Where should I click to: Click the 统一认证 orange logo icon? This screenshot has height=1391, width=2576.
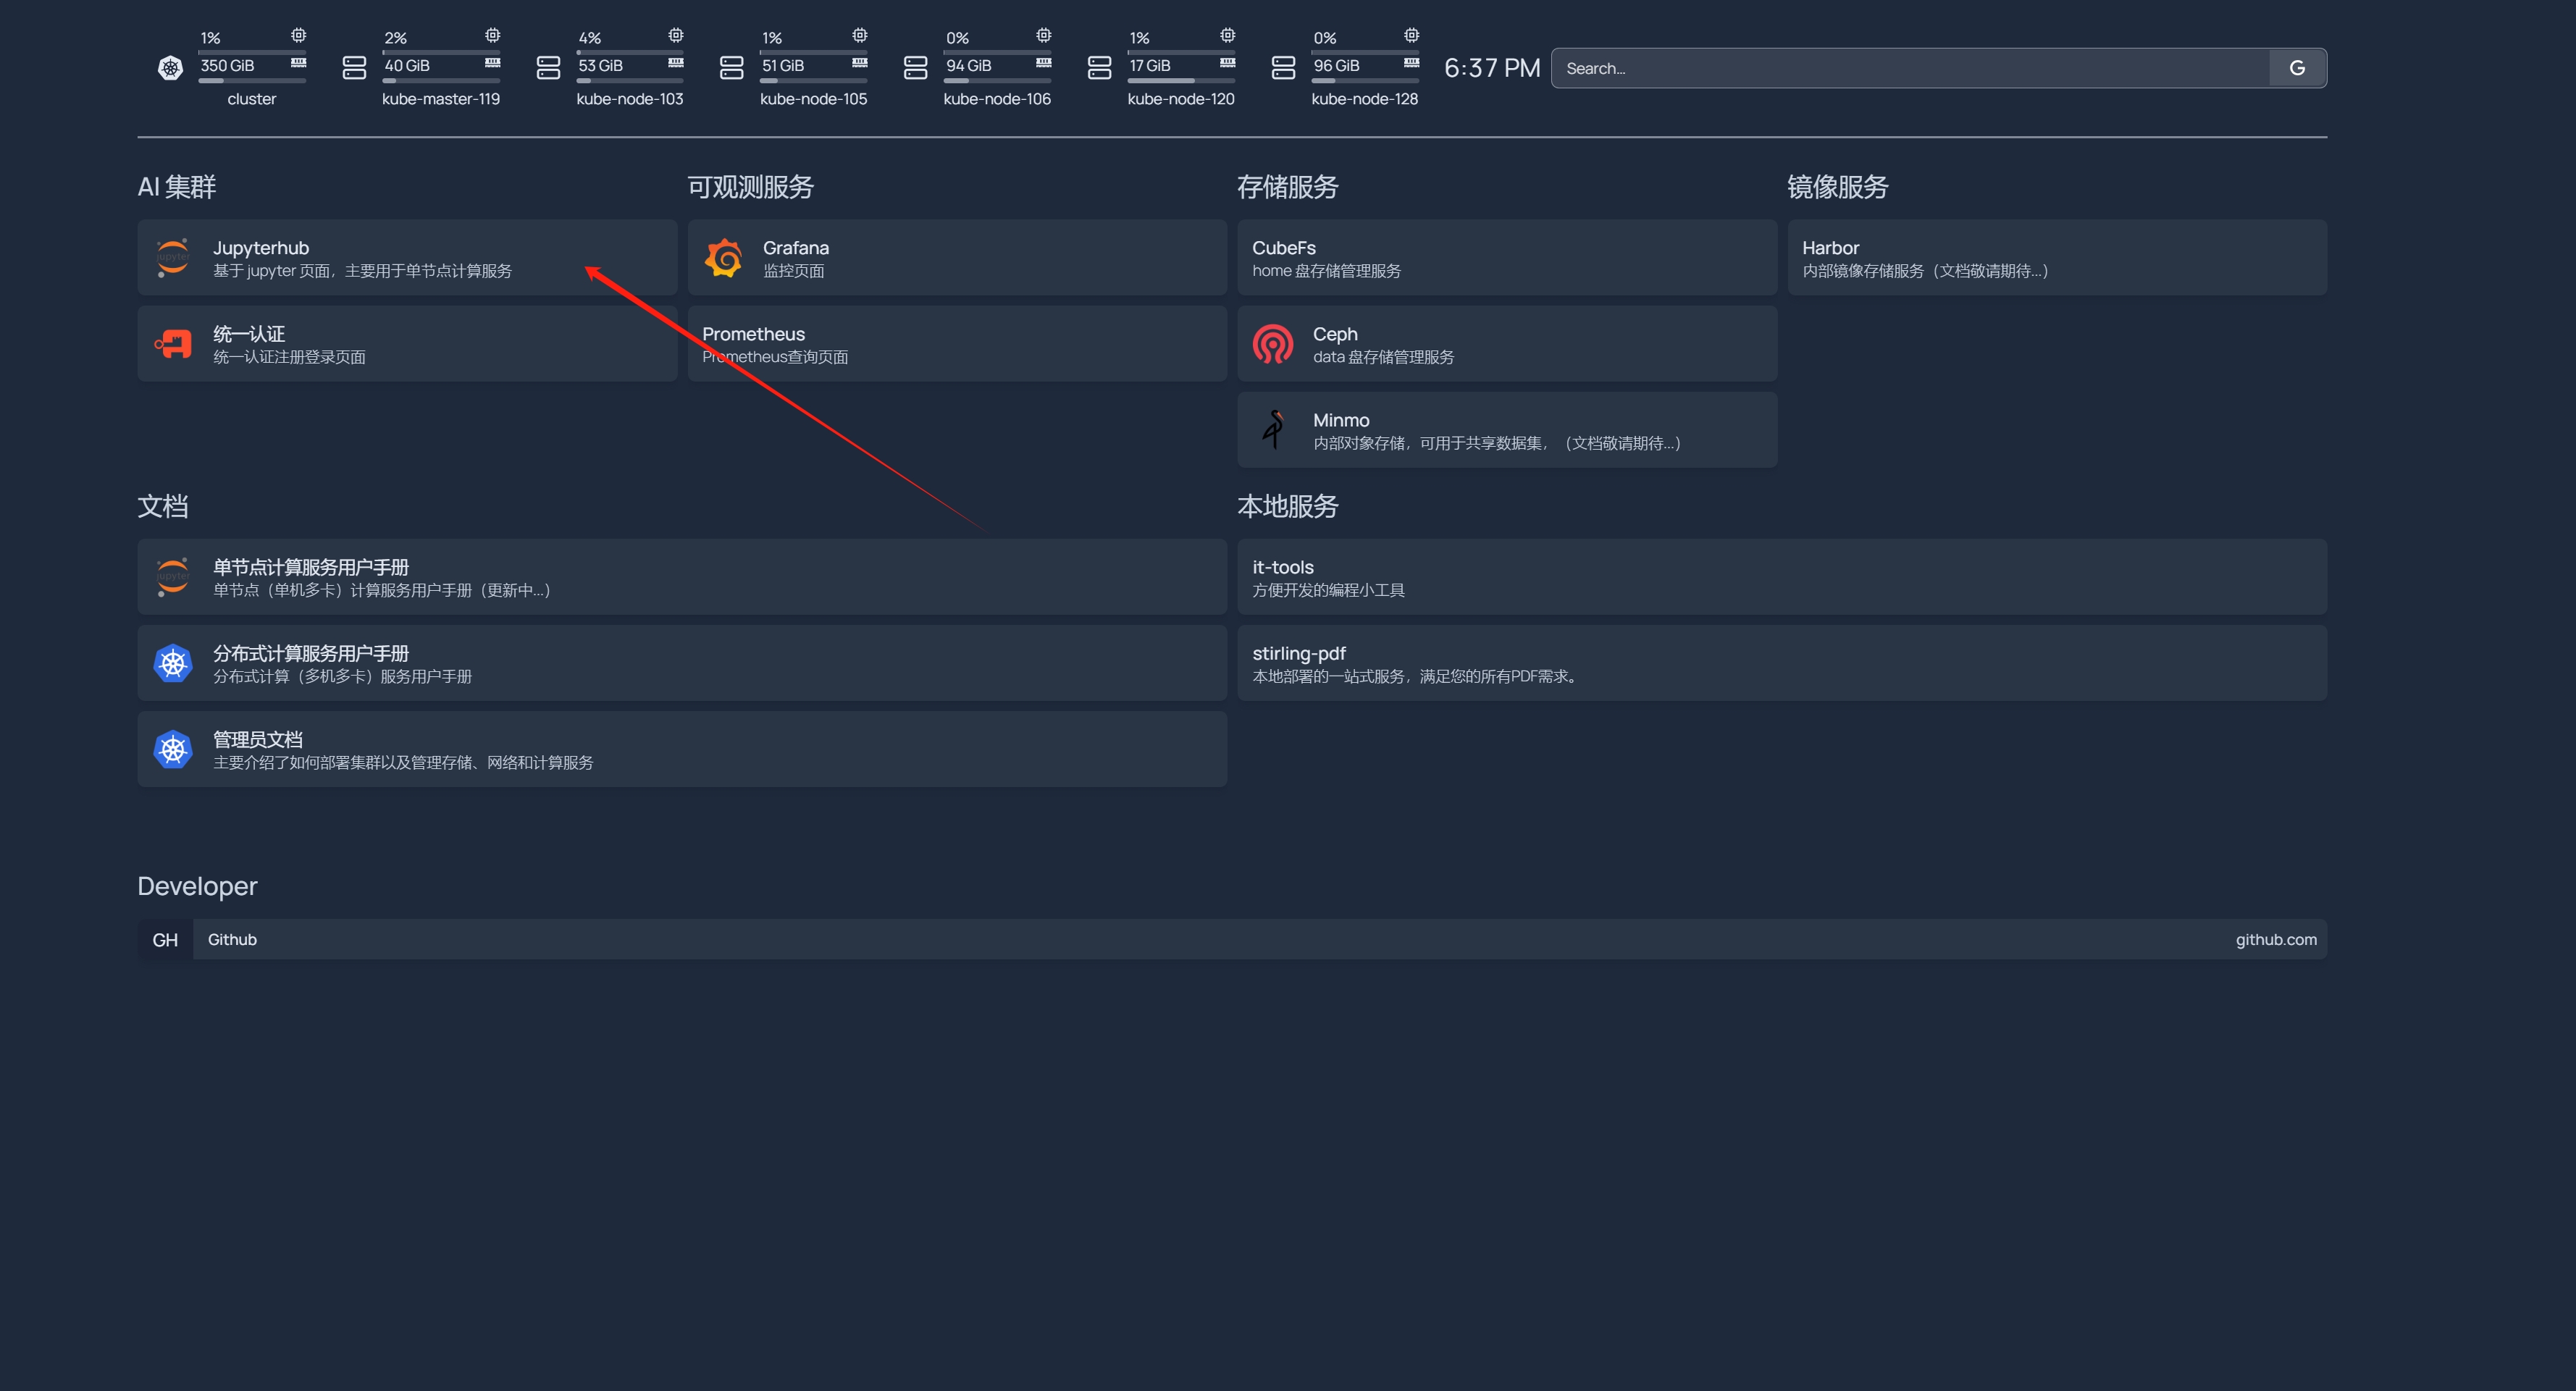point(172,344)
